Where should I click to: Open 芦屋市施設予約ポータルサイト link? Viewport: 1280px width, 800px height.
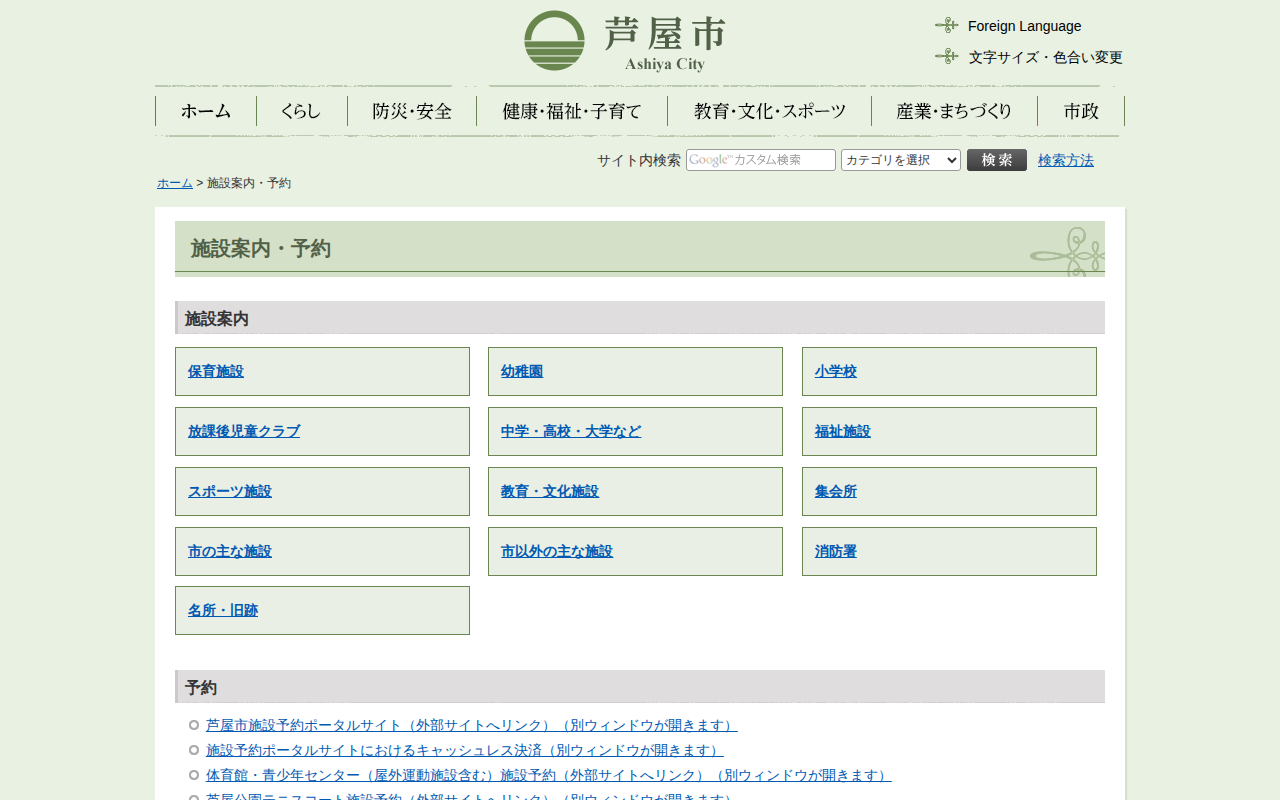471,725
